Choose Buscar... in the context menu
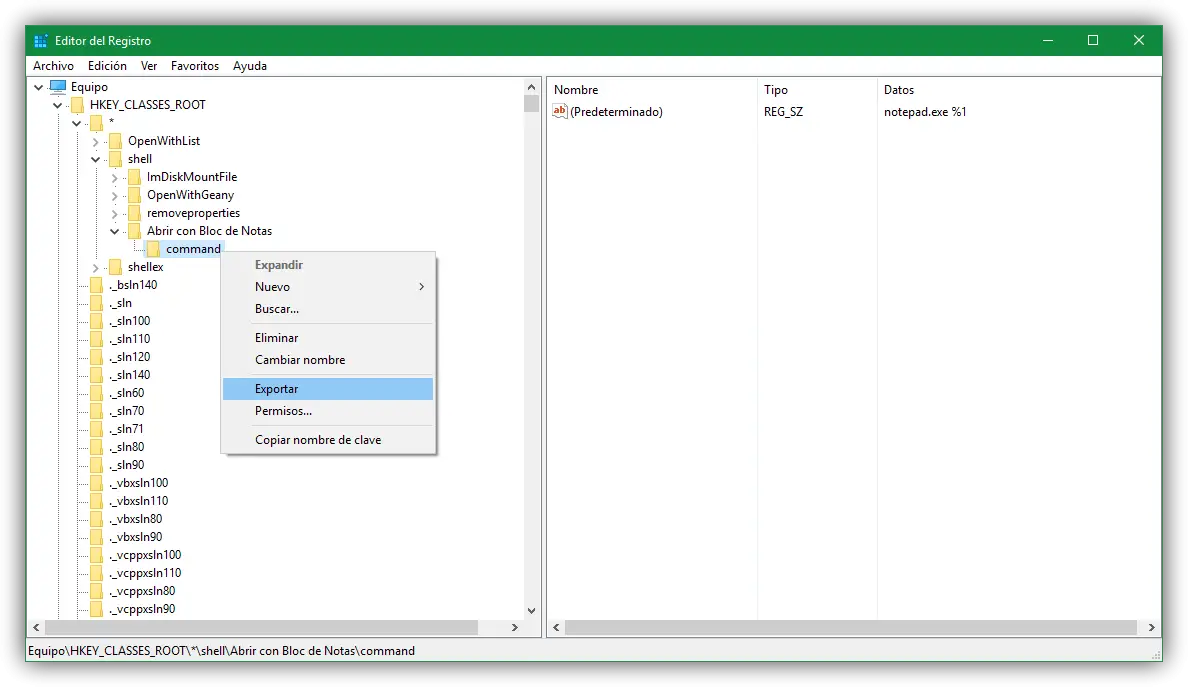Image resolution: width=1188 pixels, height=687 pixels. (328, 309)
